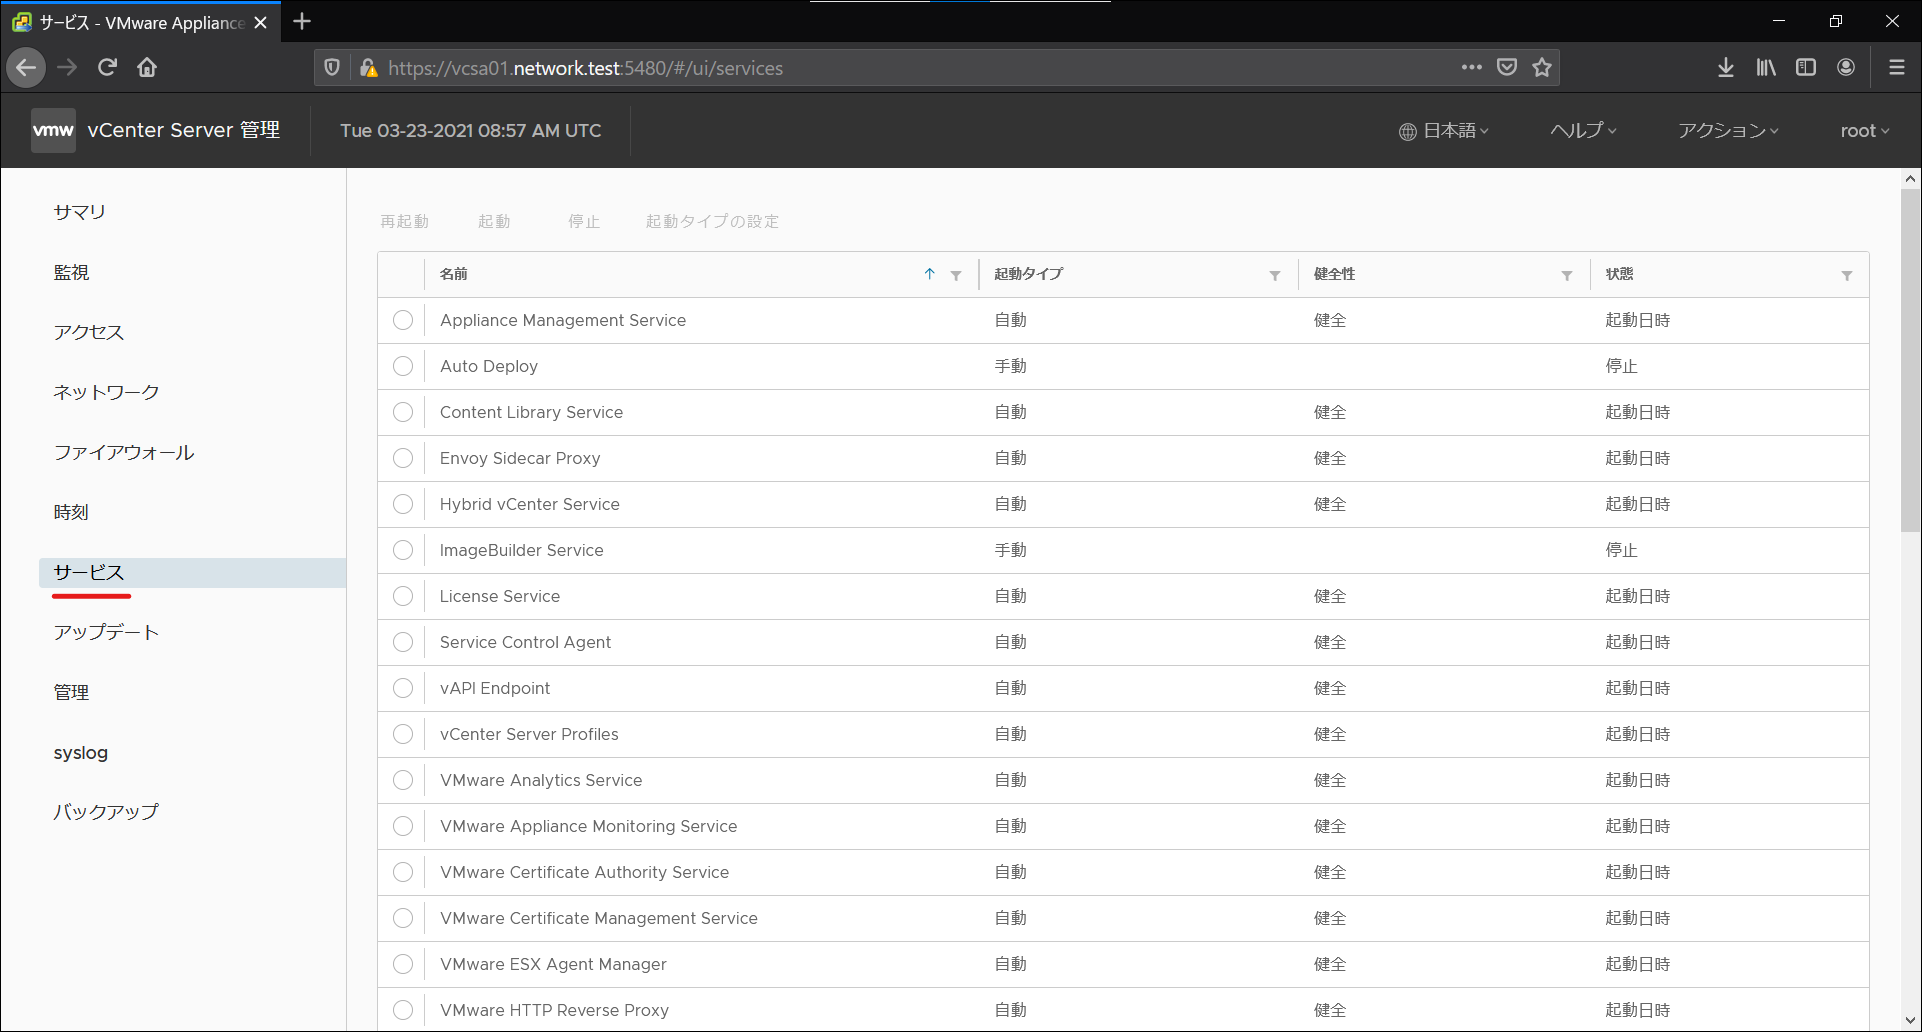Open the library bookshelf icon
Image resolution: width=1922 pixels, height=1032 pixels.
pos(1766,67)
